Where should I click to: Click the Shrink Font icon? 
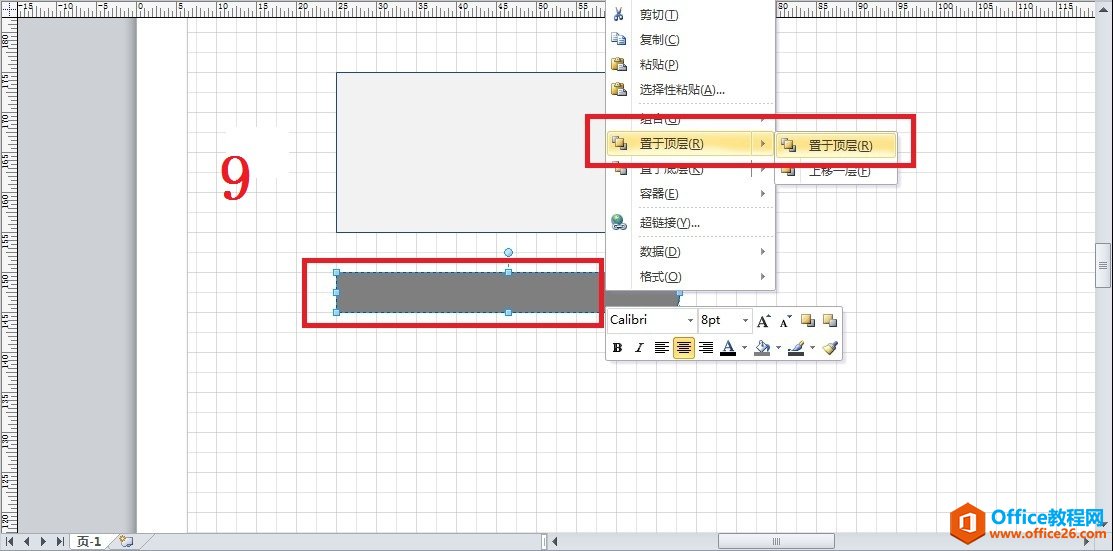point(786,321)
